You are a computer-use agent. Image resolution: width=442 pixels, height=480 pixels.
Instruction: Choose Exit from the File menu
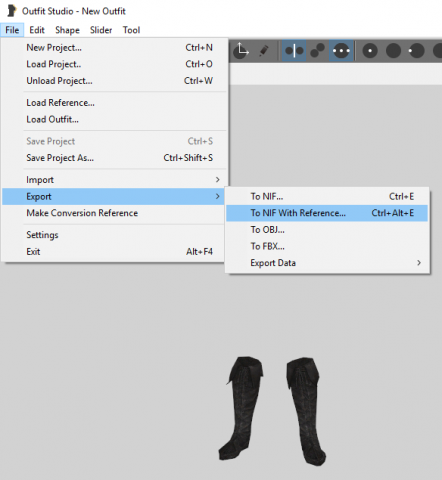[114, 252]
